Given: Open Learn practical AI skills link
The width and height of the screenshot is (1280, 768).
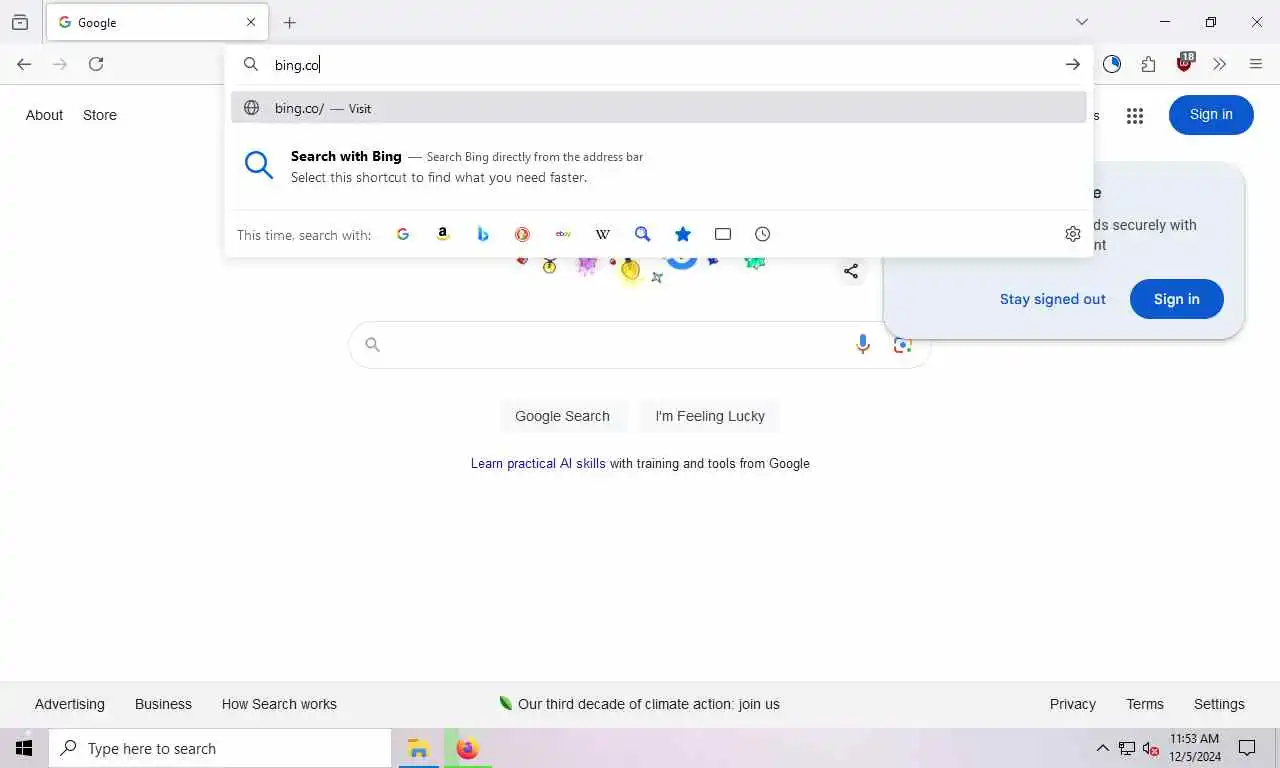Looking at the screenshot, I should pyautogui.click(x=538, y=463).
